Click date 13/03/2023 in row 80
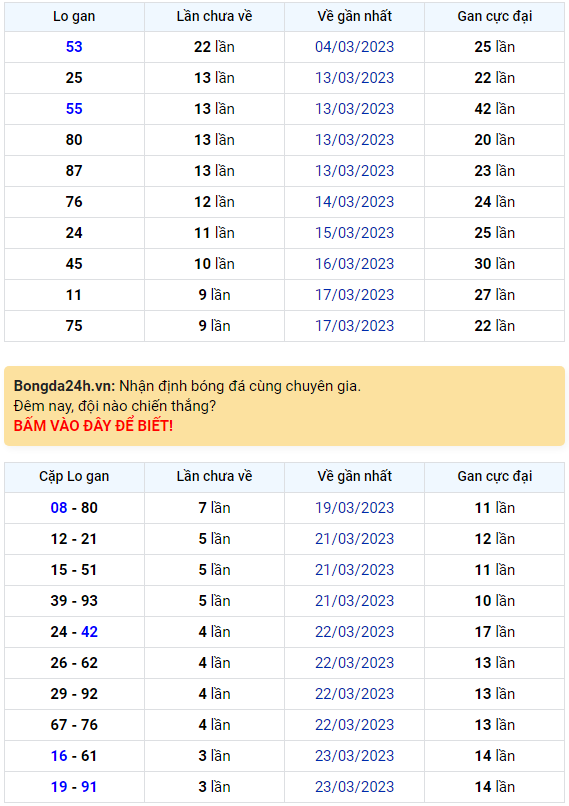 pyautogui.click(x=355, y=140)
